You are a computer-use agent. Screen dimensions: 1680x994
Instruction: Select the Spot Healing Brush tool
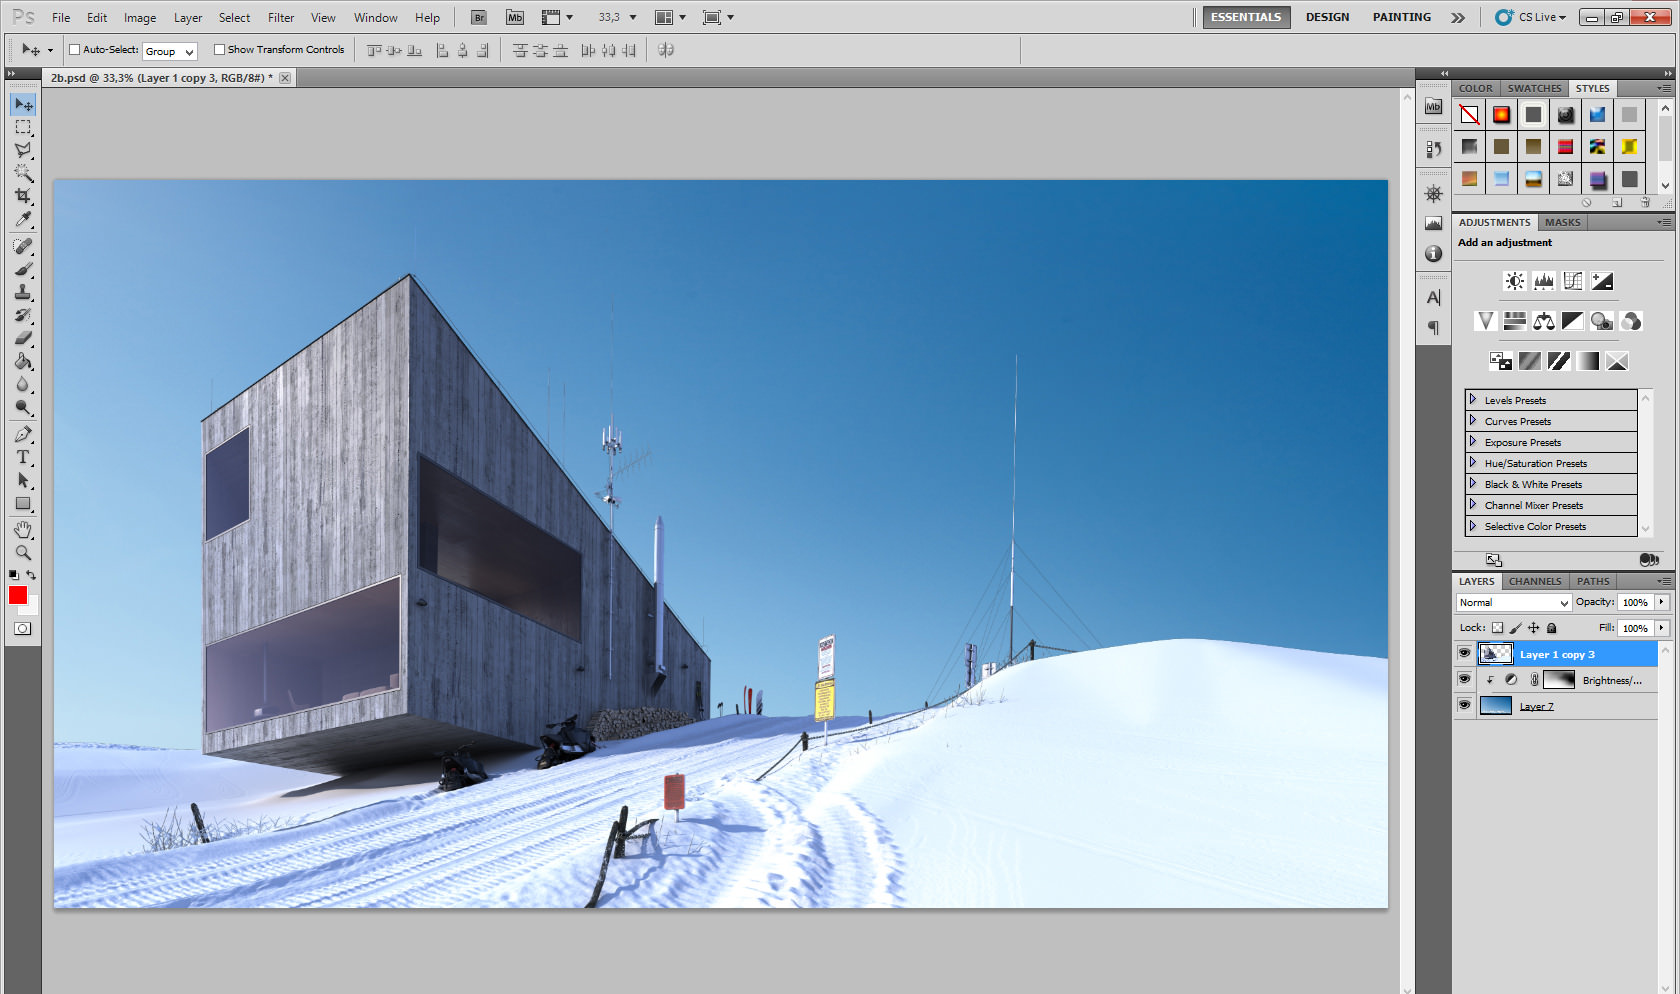coord(23,246)
